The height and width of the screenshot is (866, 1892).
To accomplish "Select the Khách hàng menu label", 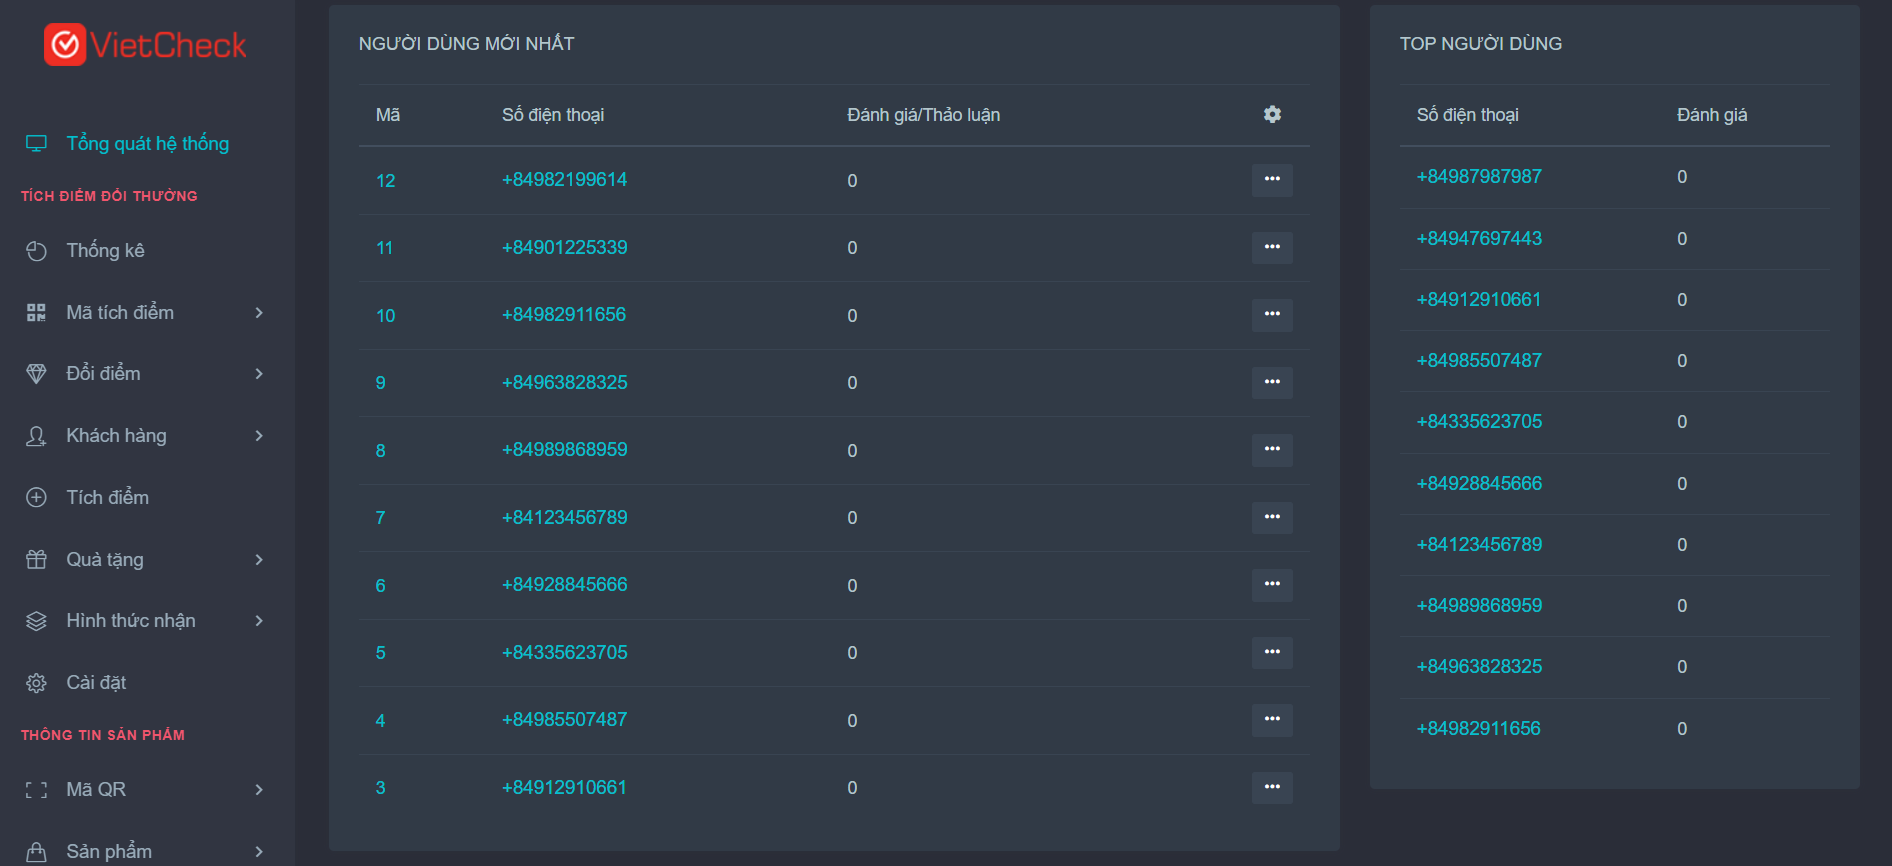I will [x=116, y=436].
